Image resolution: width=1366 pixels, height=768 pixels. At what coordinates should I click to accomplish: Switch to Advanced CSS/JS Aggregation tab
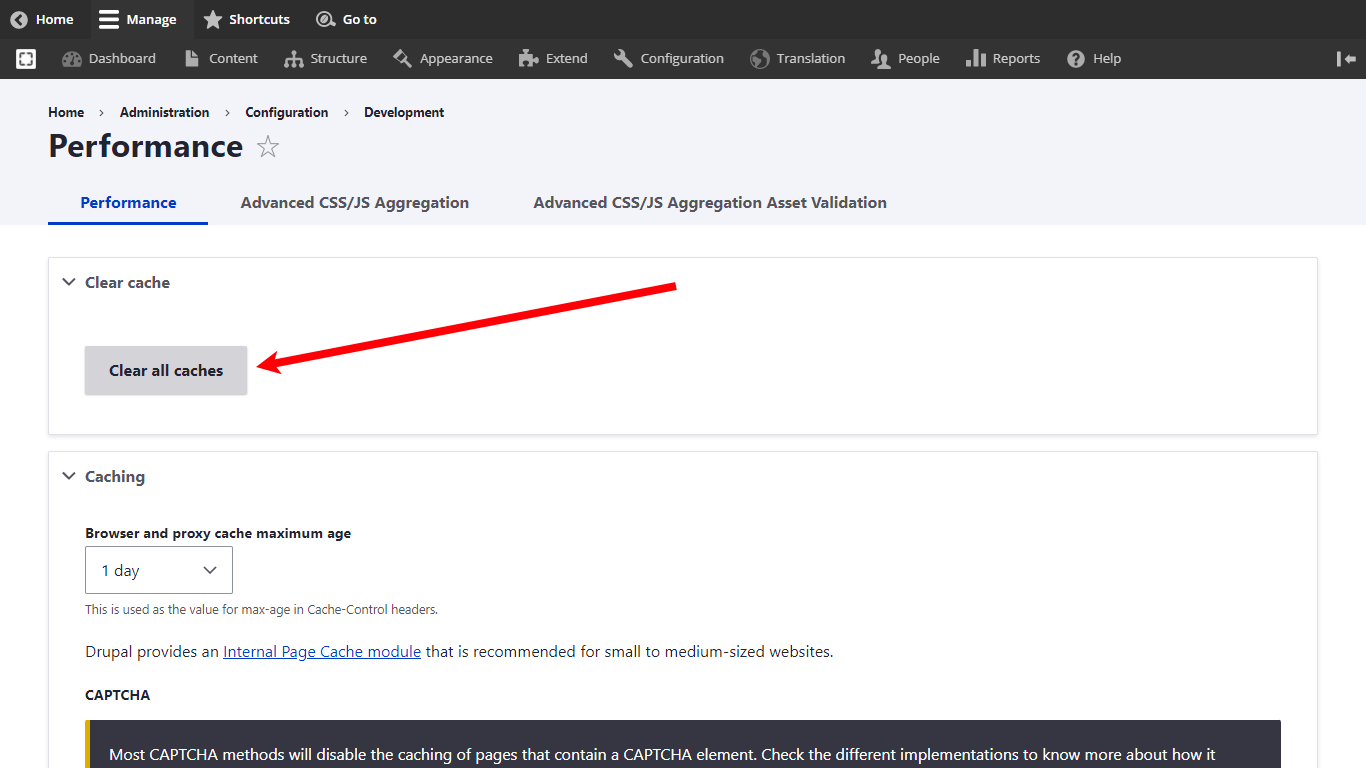click(355, 202)
